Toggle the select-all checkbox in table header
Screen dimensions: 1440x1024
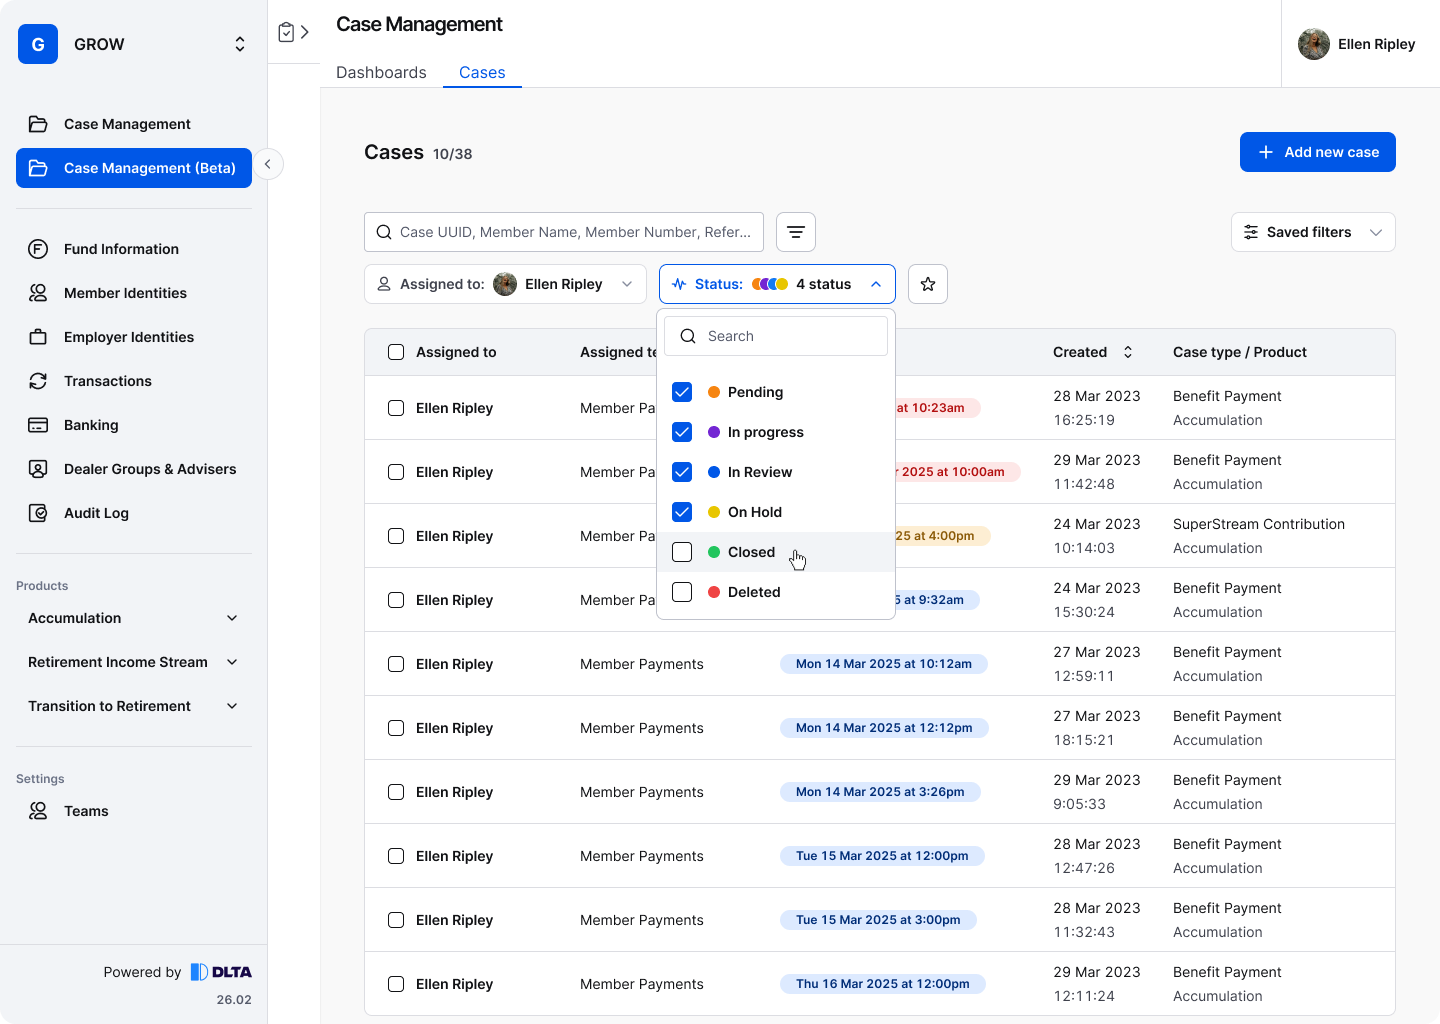pyautogui.click(x=396, y=352)
